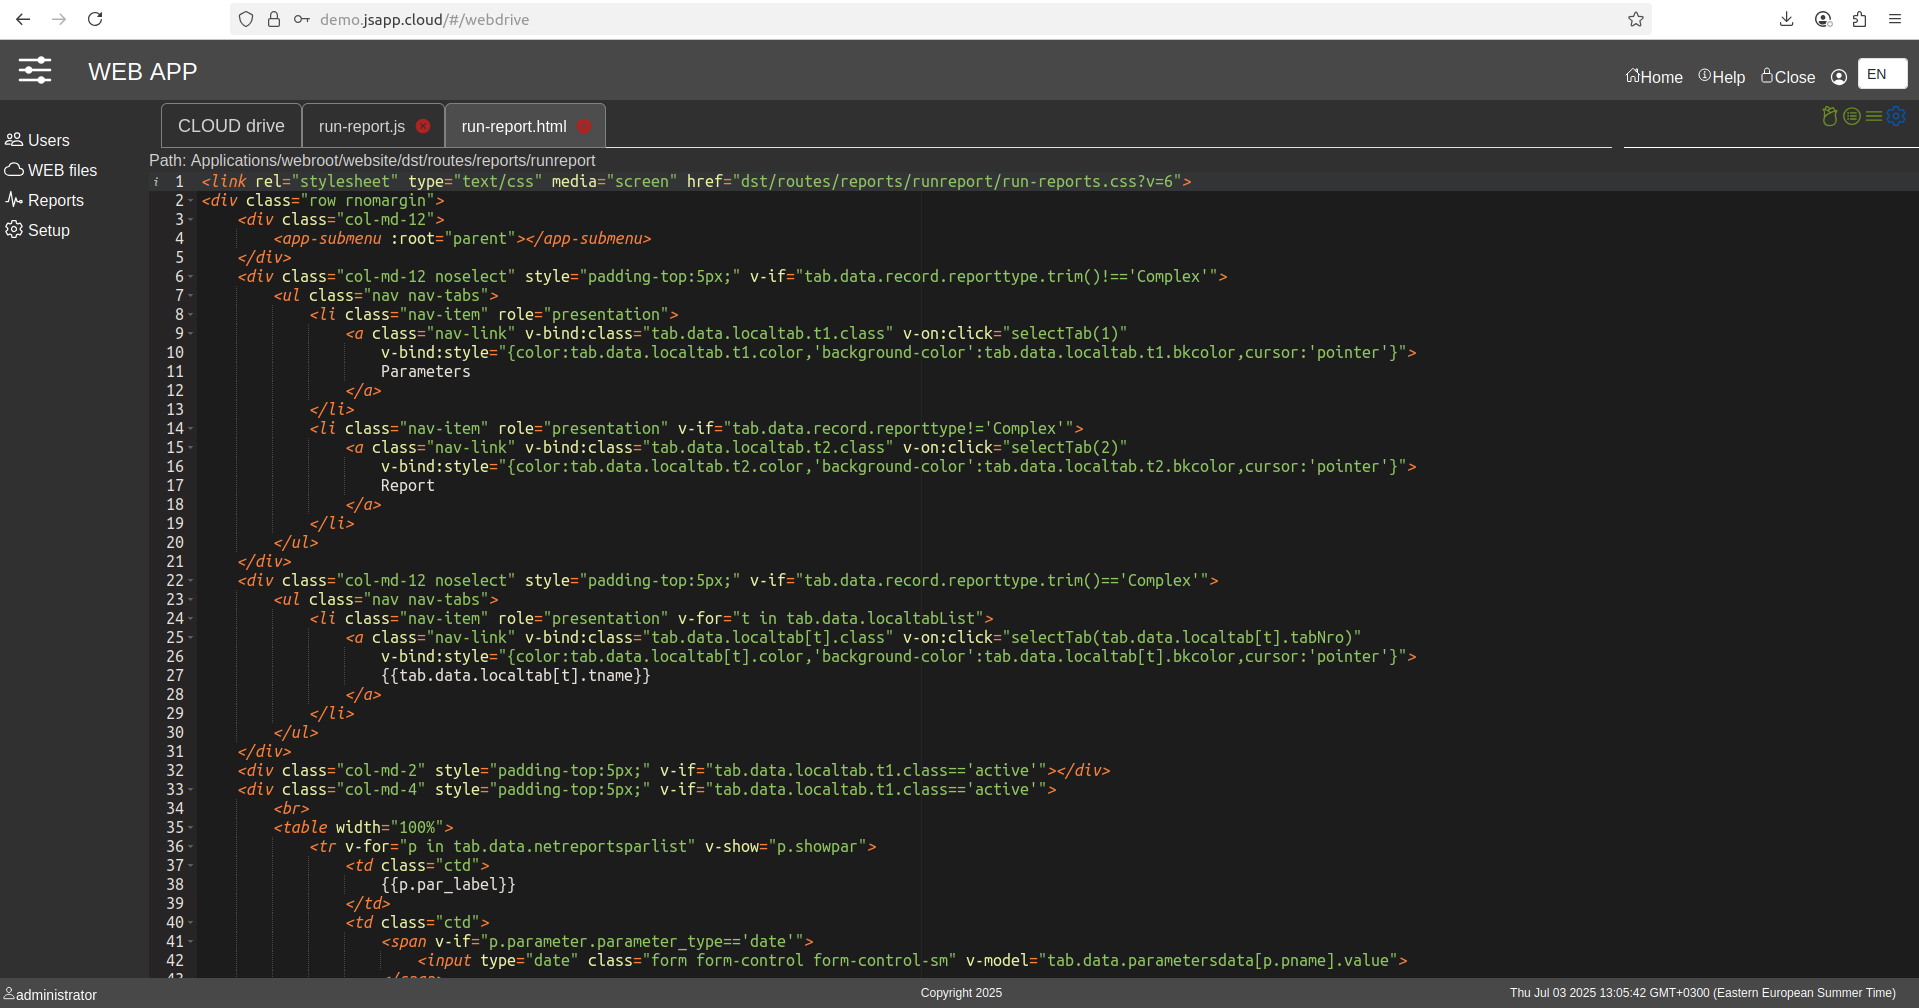Click the Copyright 2025 footer text

pyautogui.click(x=961, y=993)
